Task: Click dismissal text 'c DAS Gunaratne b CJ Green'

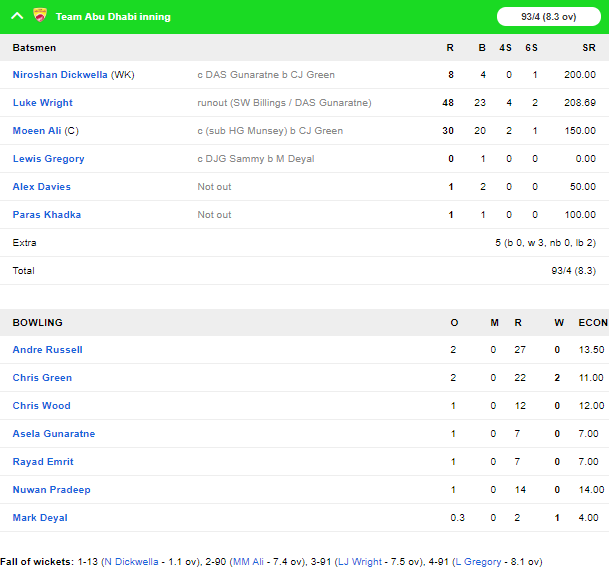Action: (x=266, y=75)
